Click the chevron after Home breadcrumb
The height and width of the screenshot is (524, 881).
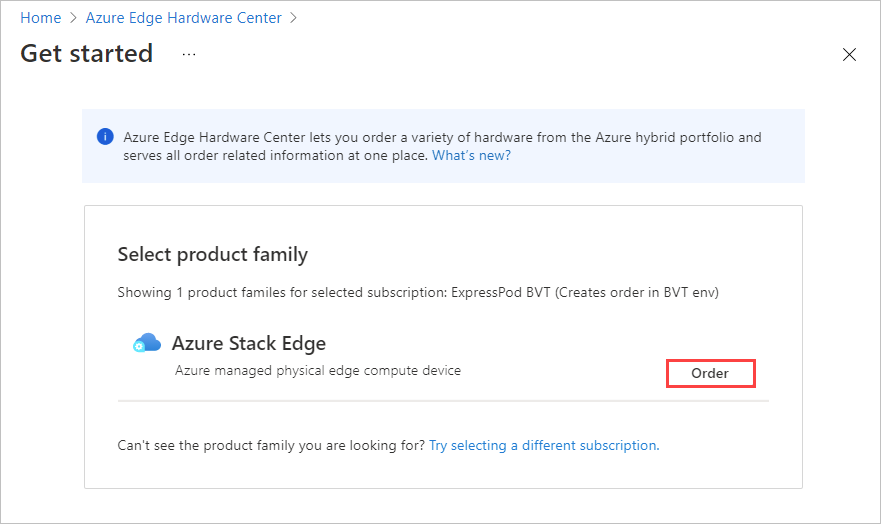pos(73,18)
